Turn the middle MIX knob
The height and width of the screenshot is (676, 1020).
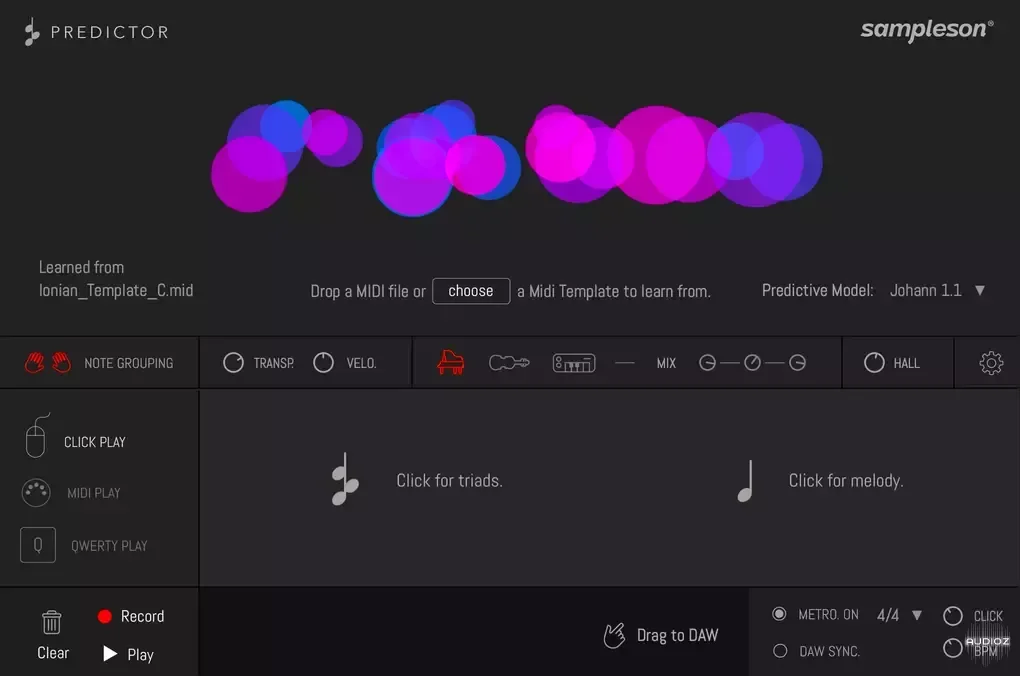tap(753, 362)
